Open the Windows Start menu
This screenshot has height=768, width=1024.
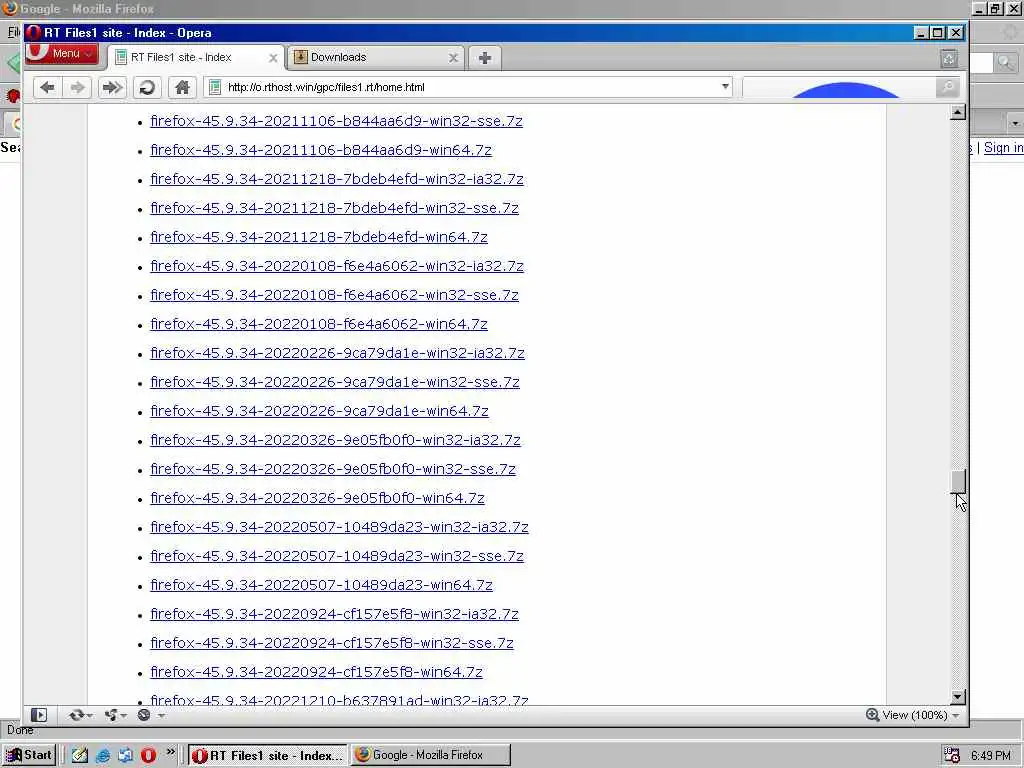(x=29, y=755)
